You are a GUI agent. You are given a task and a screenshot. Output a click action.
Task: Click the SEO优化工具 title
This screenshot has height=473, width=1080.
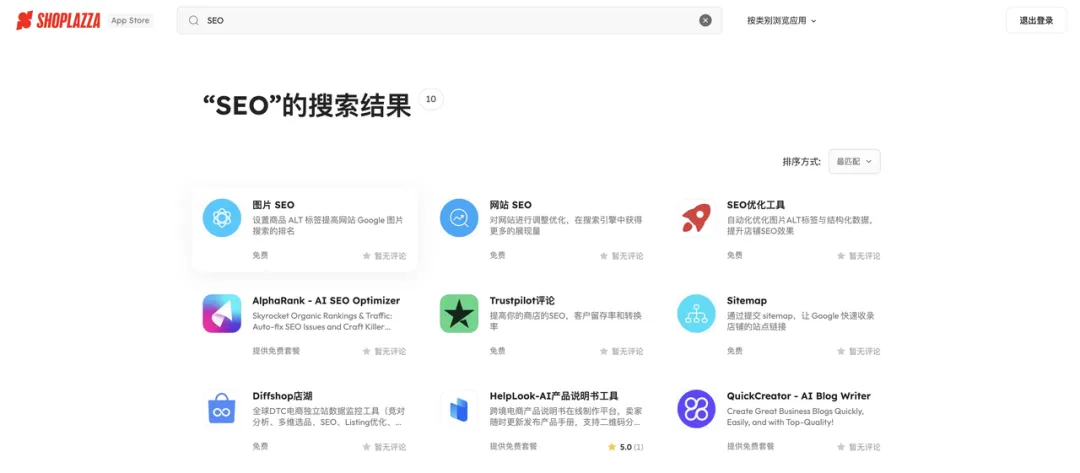click(x=756, y=205)
